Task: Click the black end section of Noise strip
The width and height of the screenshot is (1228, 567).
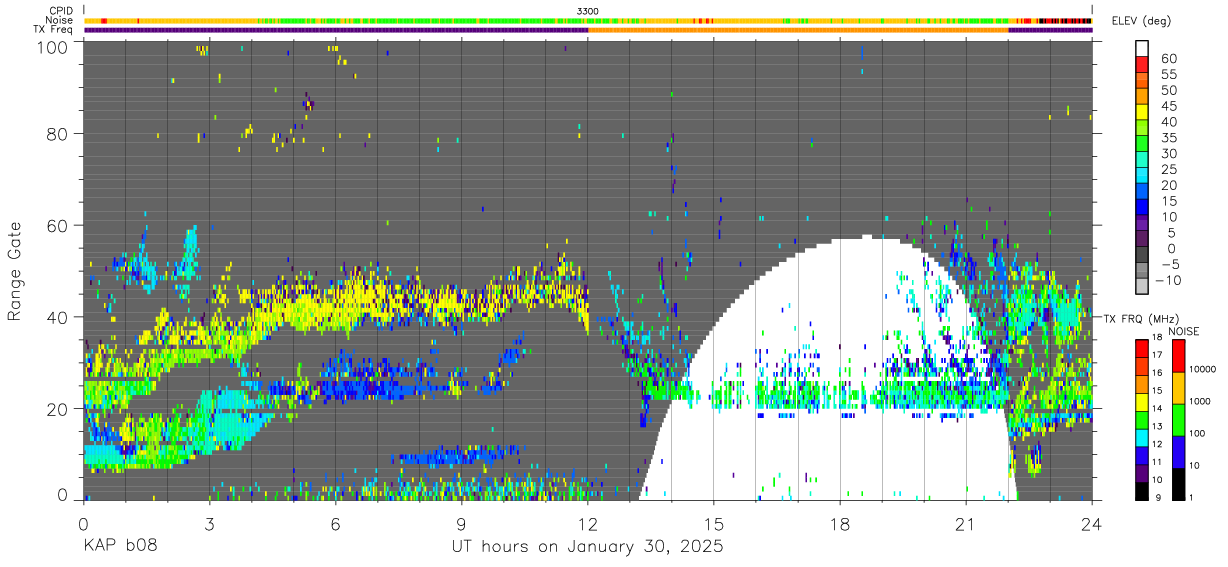Action: (x=1066, y=20)
